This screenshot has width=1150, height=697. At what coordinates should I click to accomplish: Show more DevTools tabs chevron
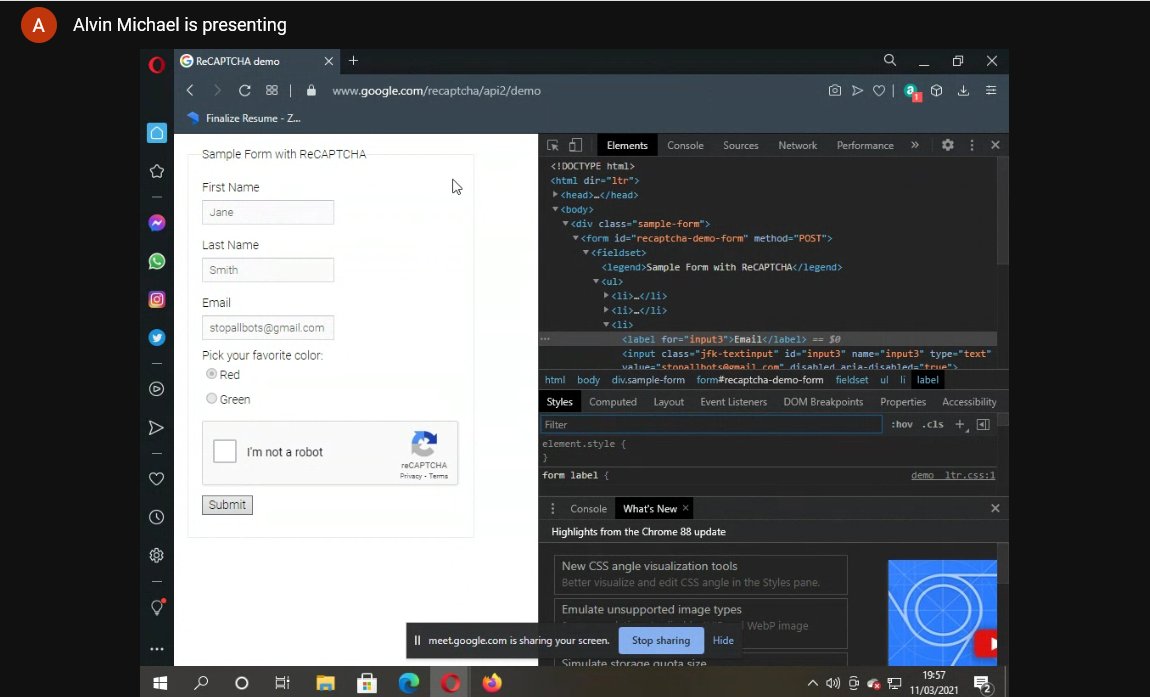point(915,145)
